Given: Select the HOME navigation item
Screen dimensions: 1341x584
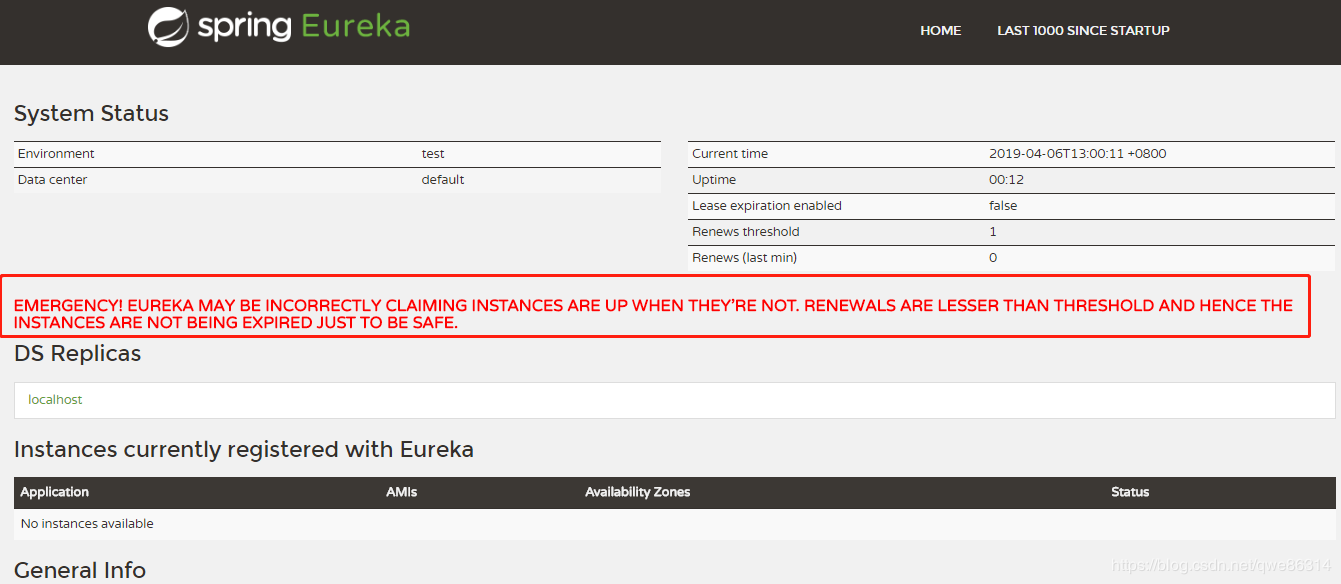Looking at the screenshot, I should [x=939, y=31].
